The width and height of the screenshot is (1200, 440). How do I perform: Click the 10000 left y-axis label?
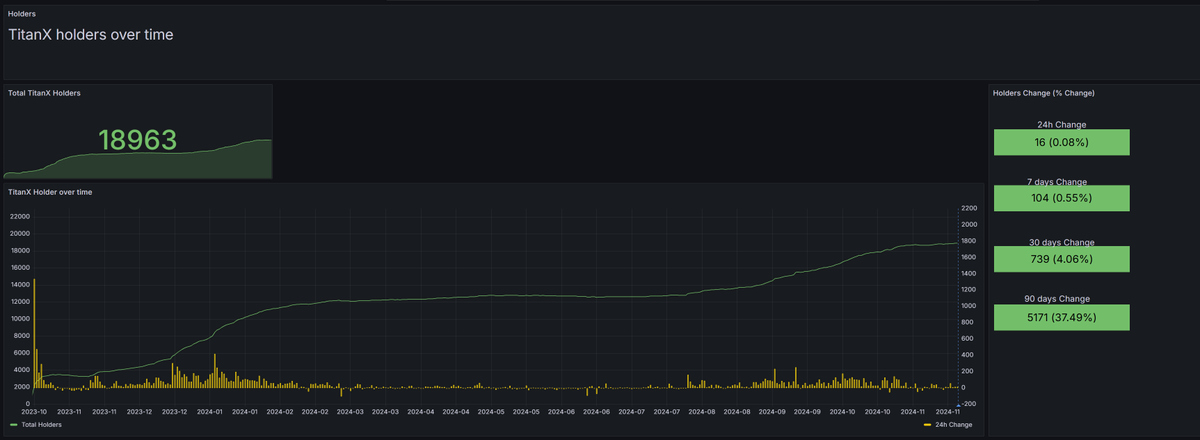click(x=19, y=318)
